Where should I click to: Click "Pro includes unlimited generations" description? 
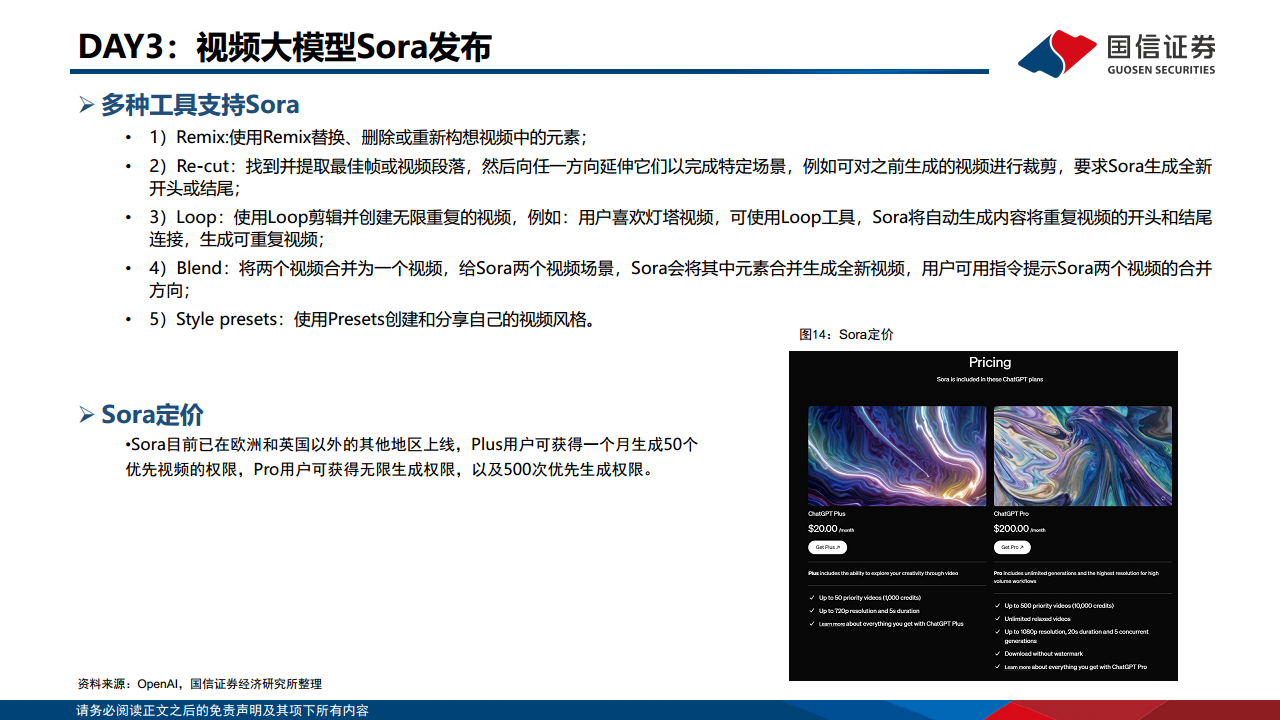pyautogui.click(x=1077, y=577)
